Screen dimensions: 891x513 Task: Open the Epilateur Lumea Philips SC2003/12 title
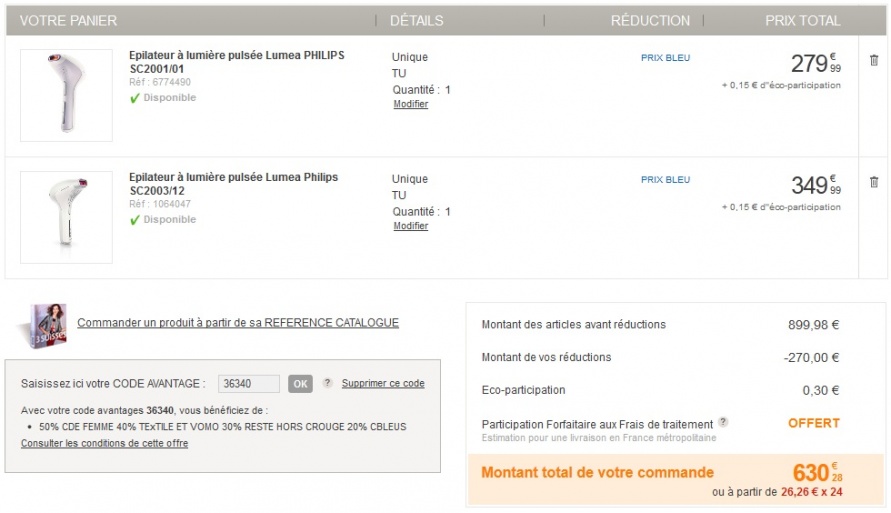[233, 184]
